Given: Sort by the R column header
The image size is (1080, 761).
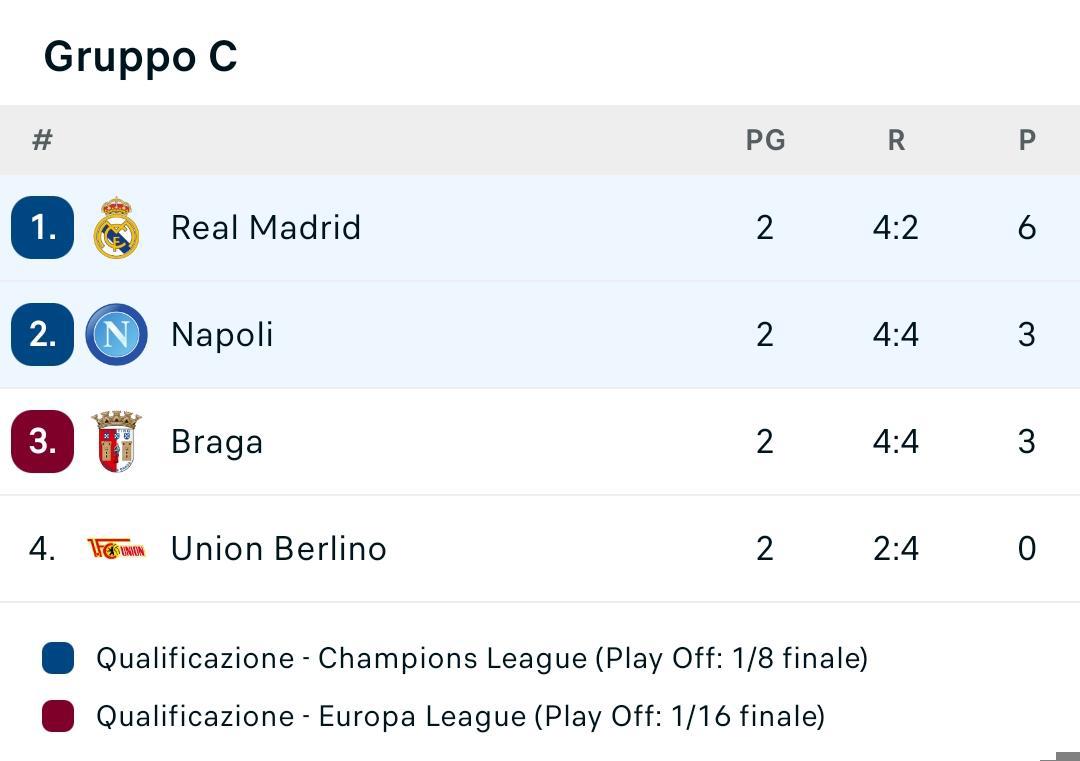Looking at the screenshot, I should [896, 140].
